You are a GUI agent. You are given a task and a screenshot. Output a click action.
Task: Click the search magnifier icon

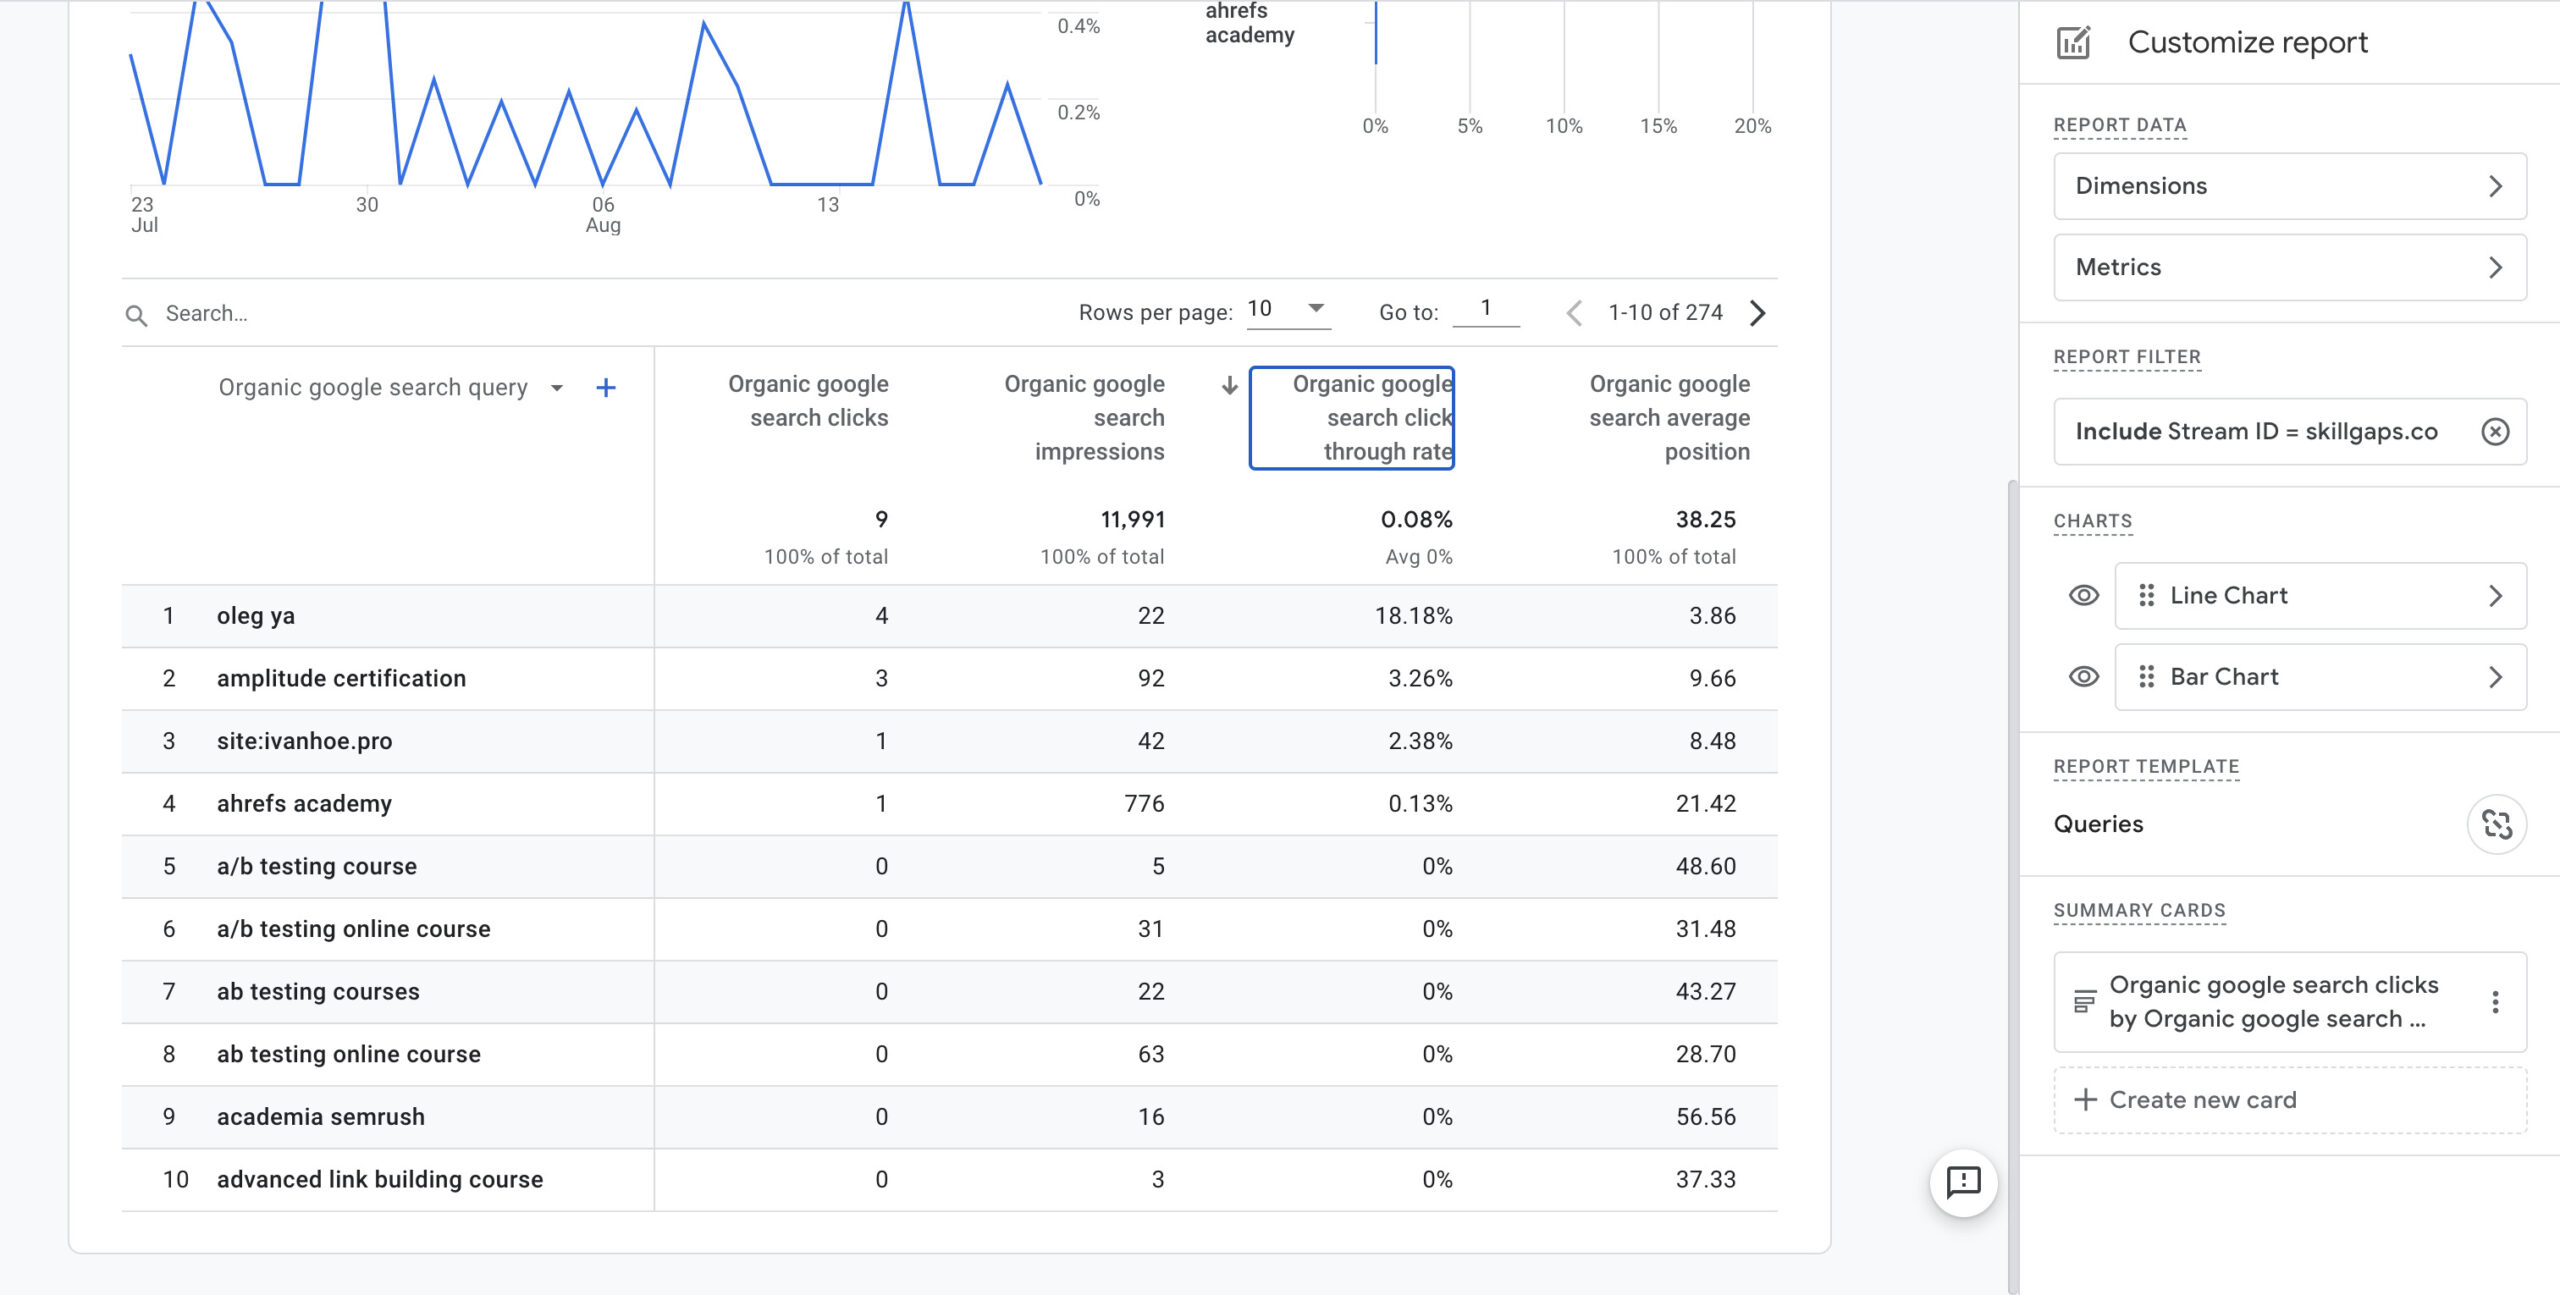[x=137, y=315]
